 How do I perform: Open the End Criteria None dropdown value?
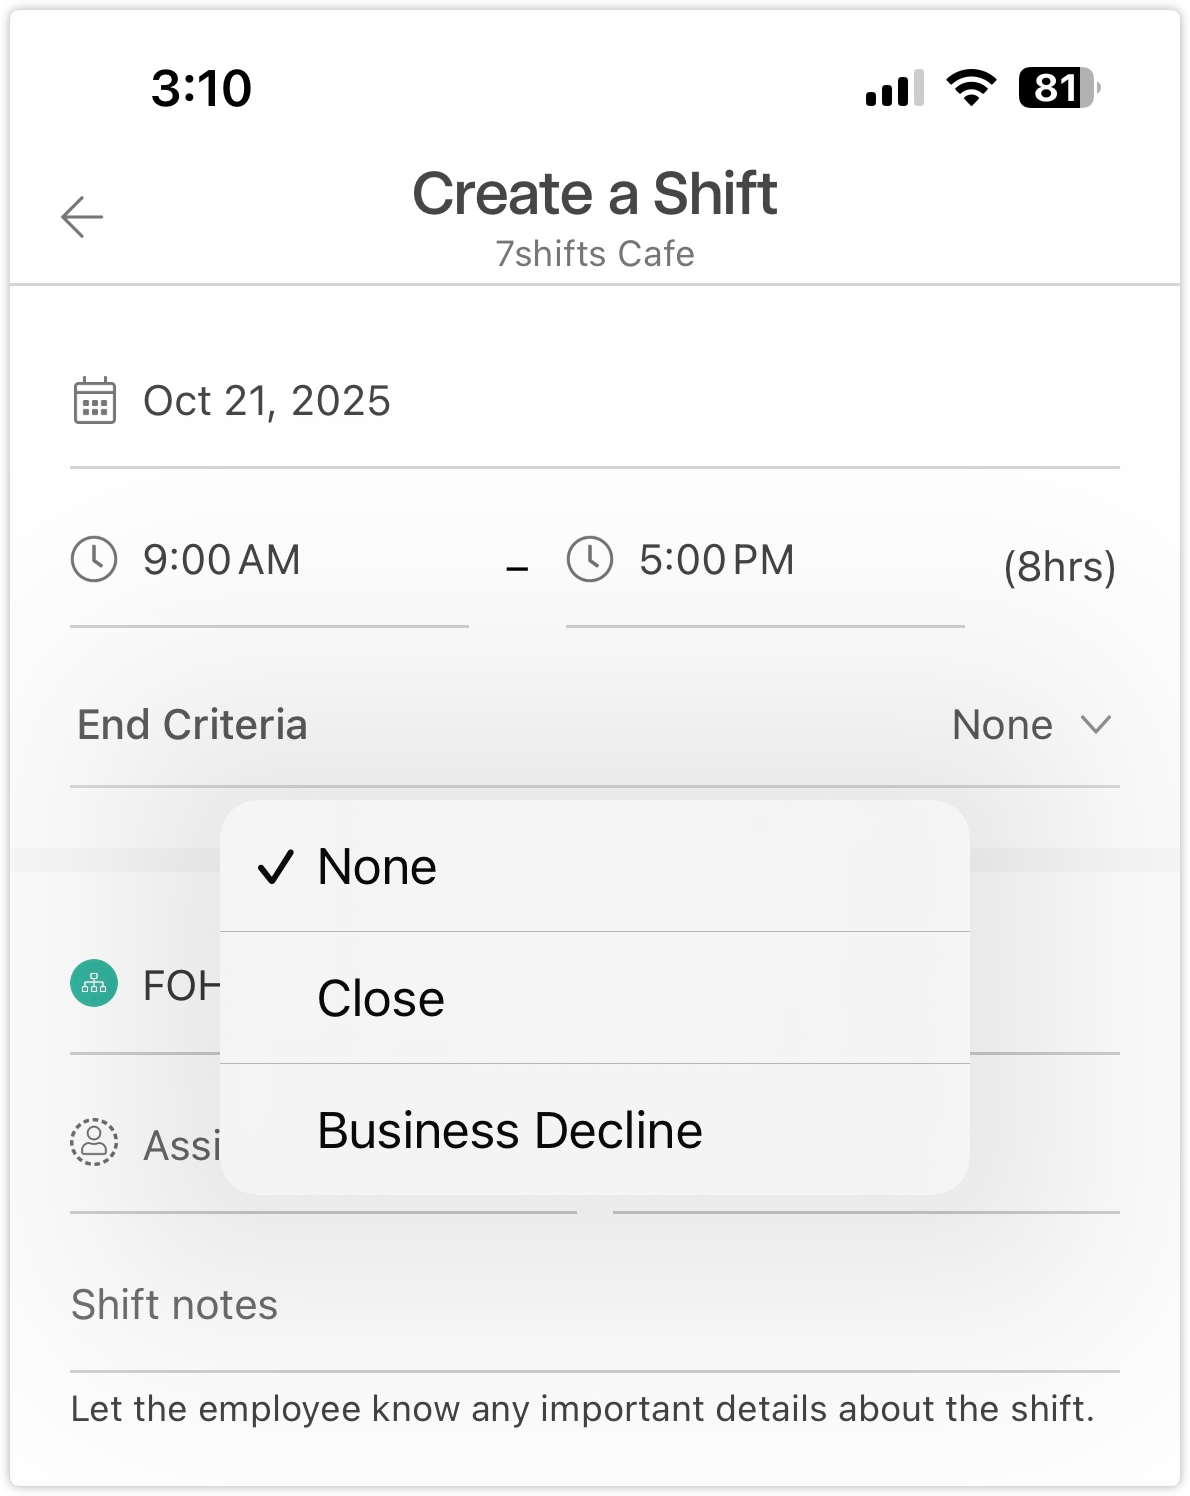(1002, 725)
